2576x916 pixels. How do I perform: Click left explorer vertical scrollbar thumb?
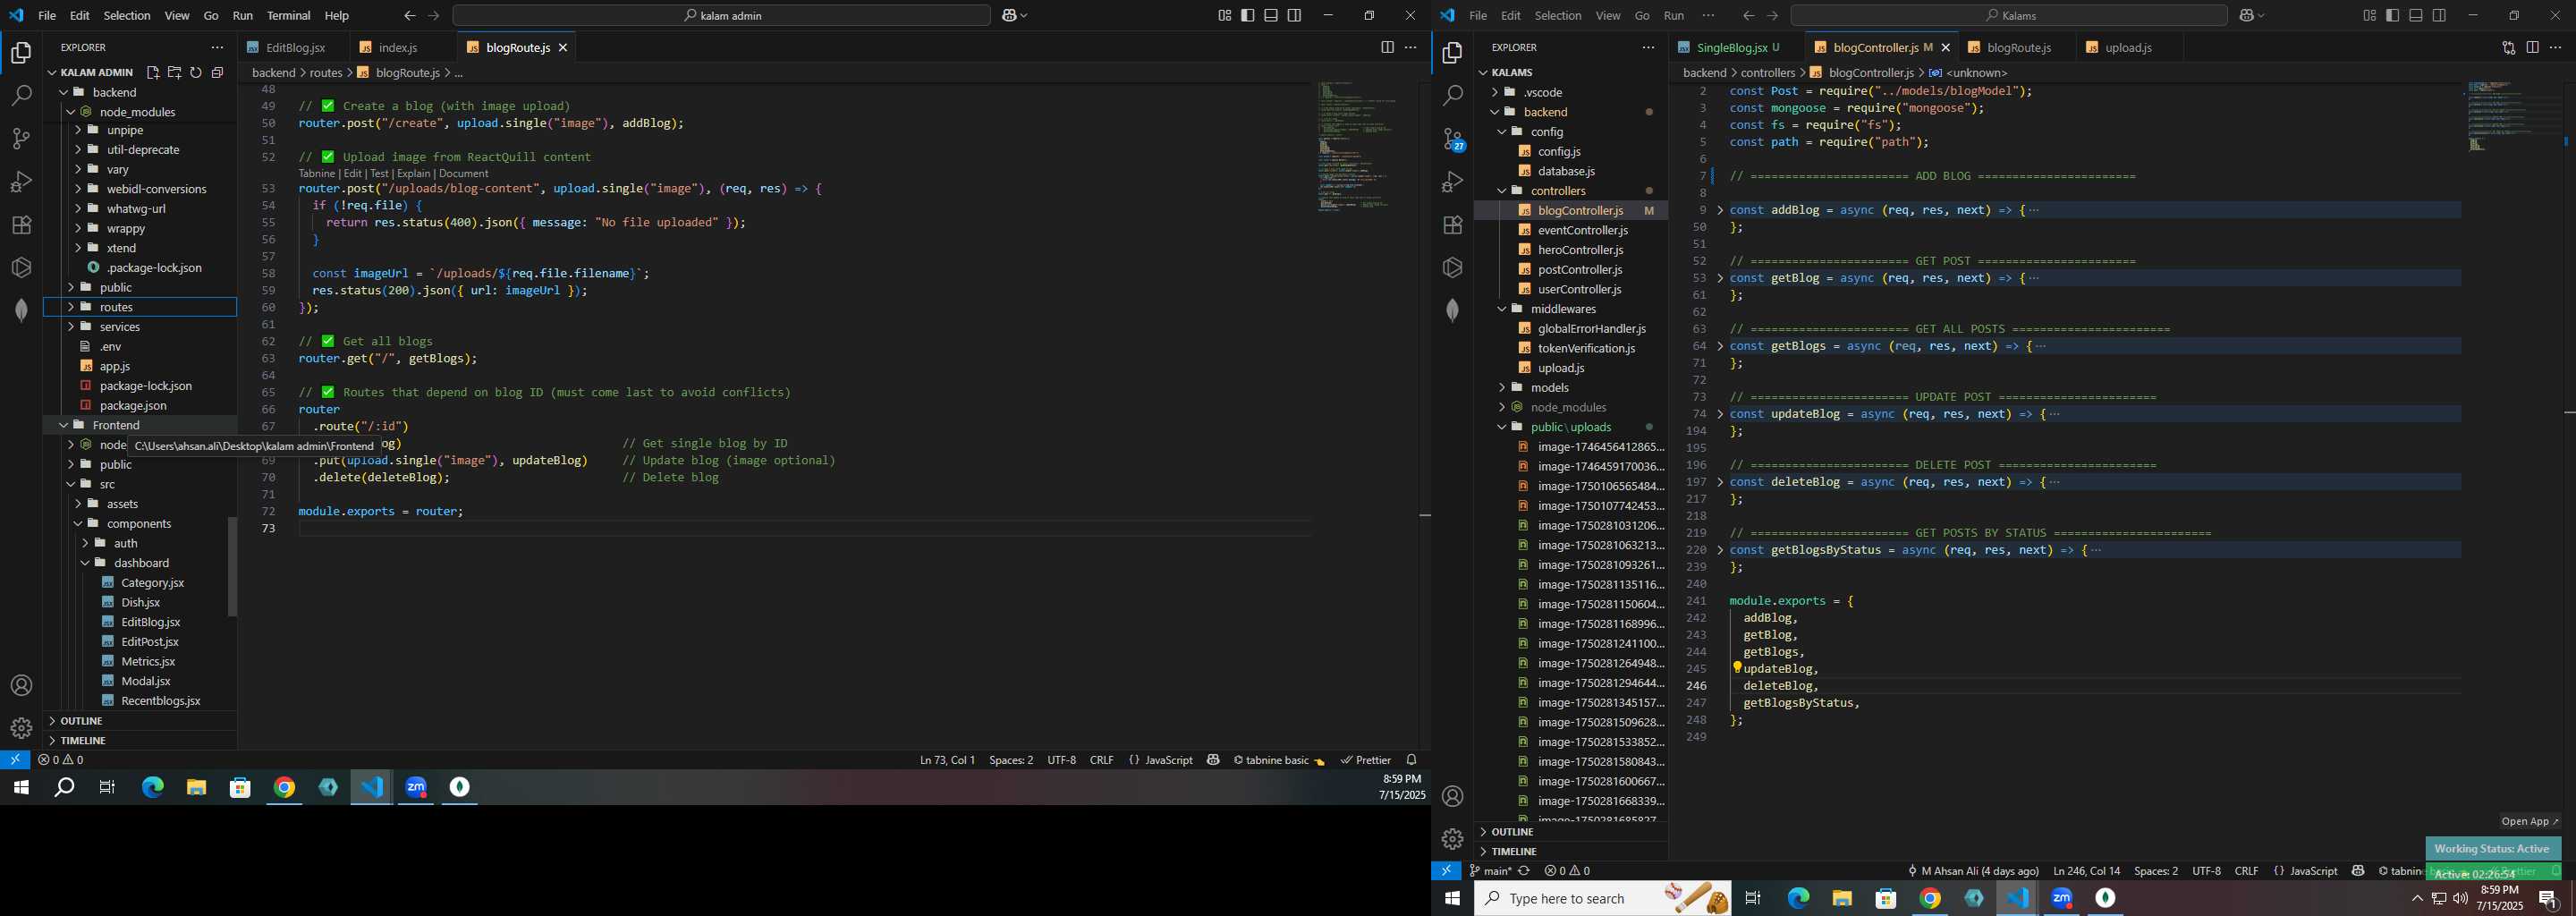232,567
